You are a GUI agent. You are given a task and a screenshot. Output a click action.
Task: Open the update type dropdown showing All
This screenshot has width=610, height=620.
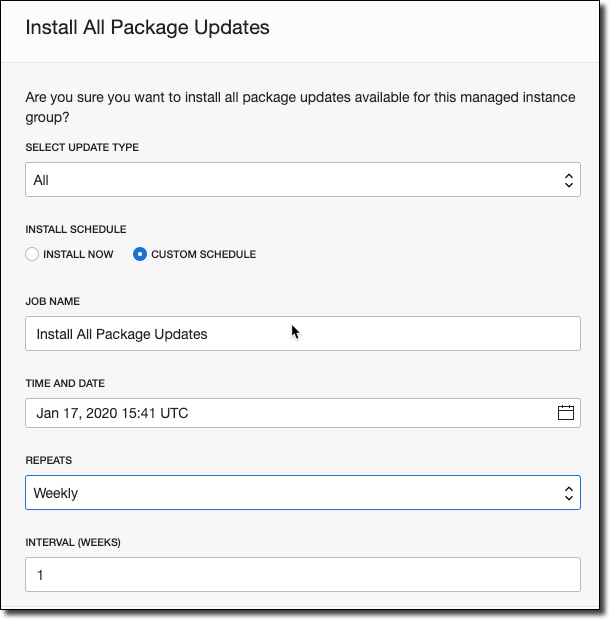coord(290,180)
